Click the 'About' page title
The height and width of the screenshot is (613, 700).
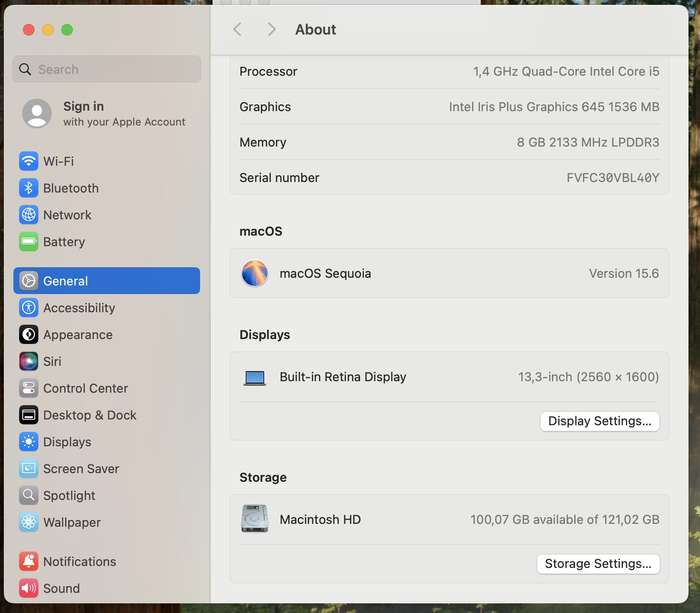tap(316, 29)
